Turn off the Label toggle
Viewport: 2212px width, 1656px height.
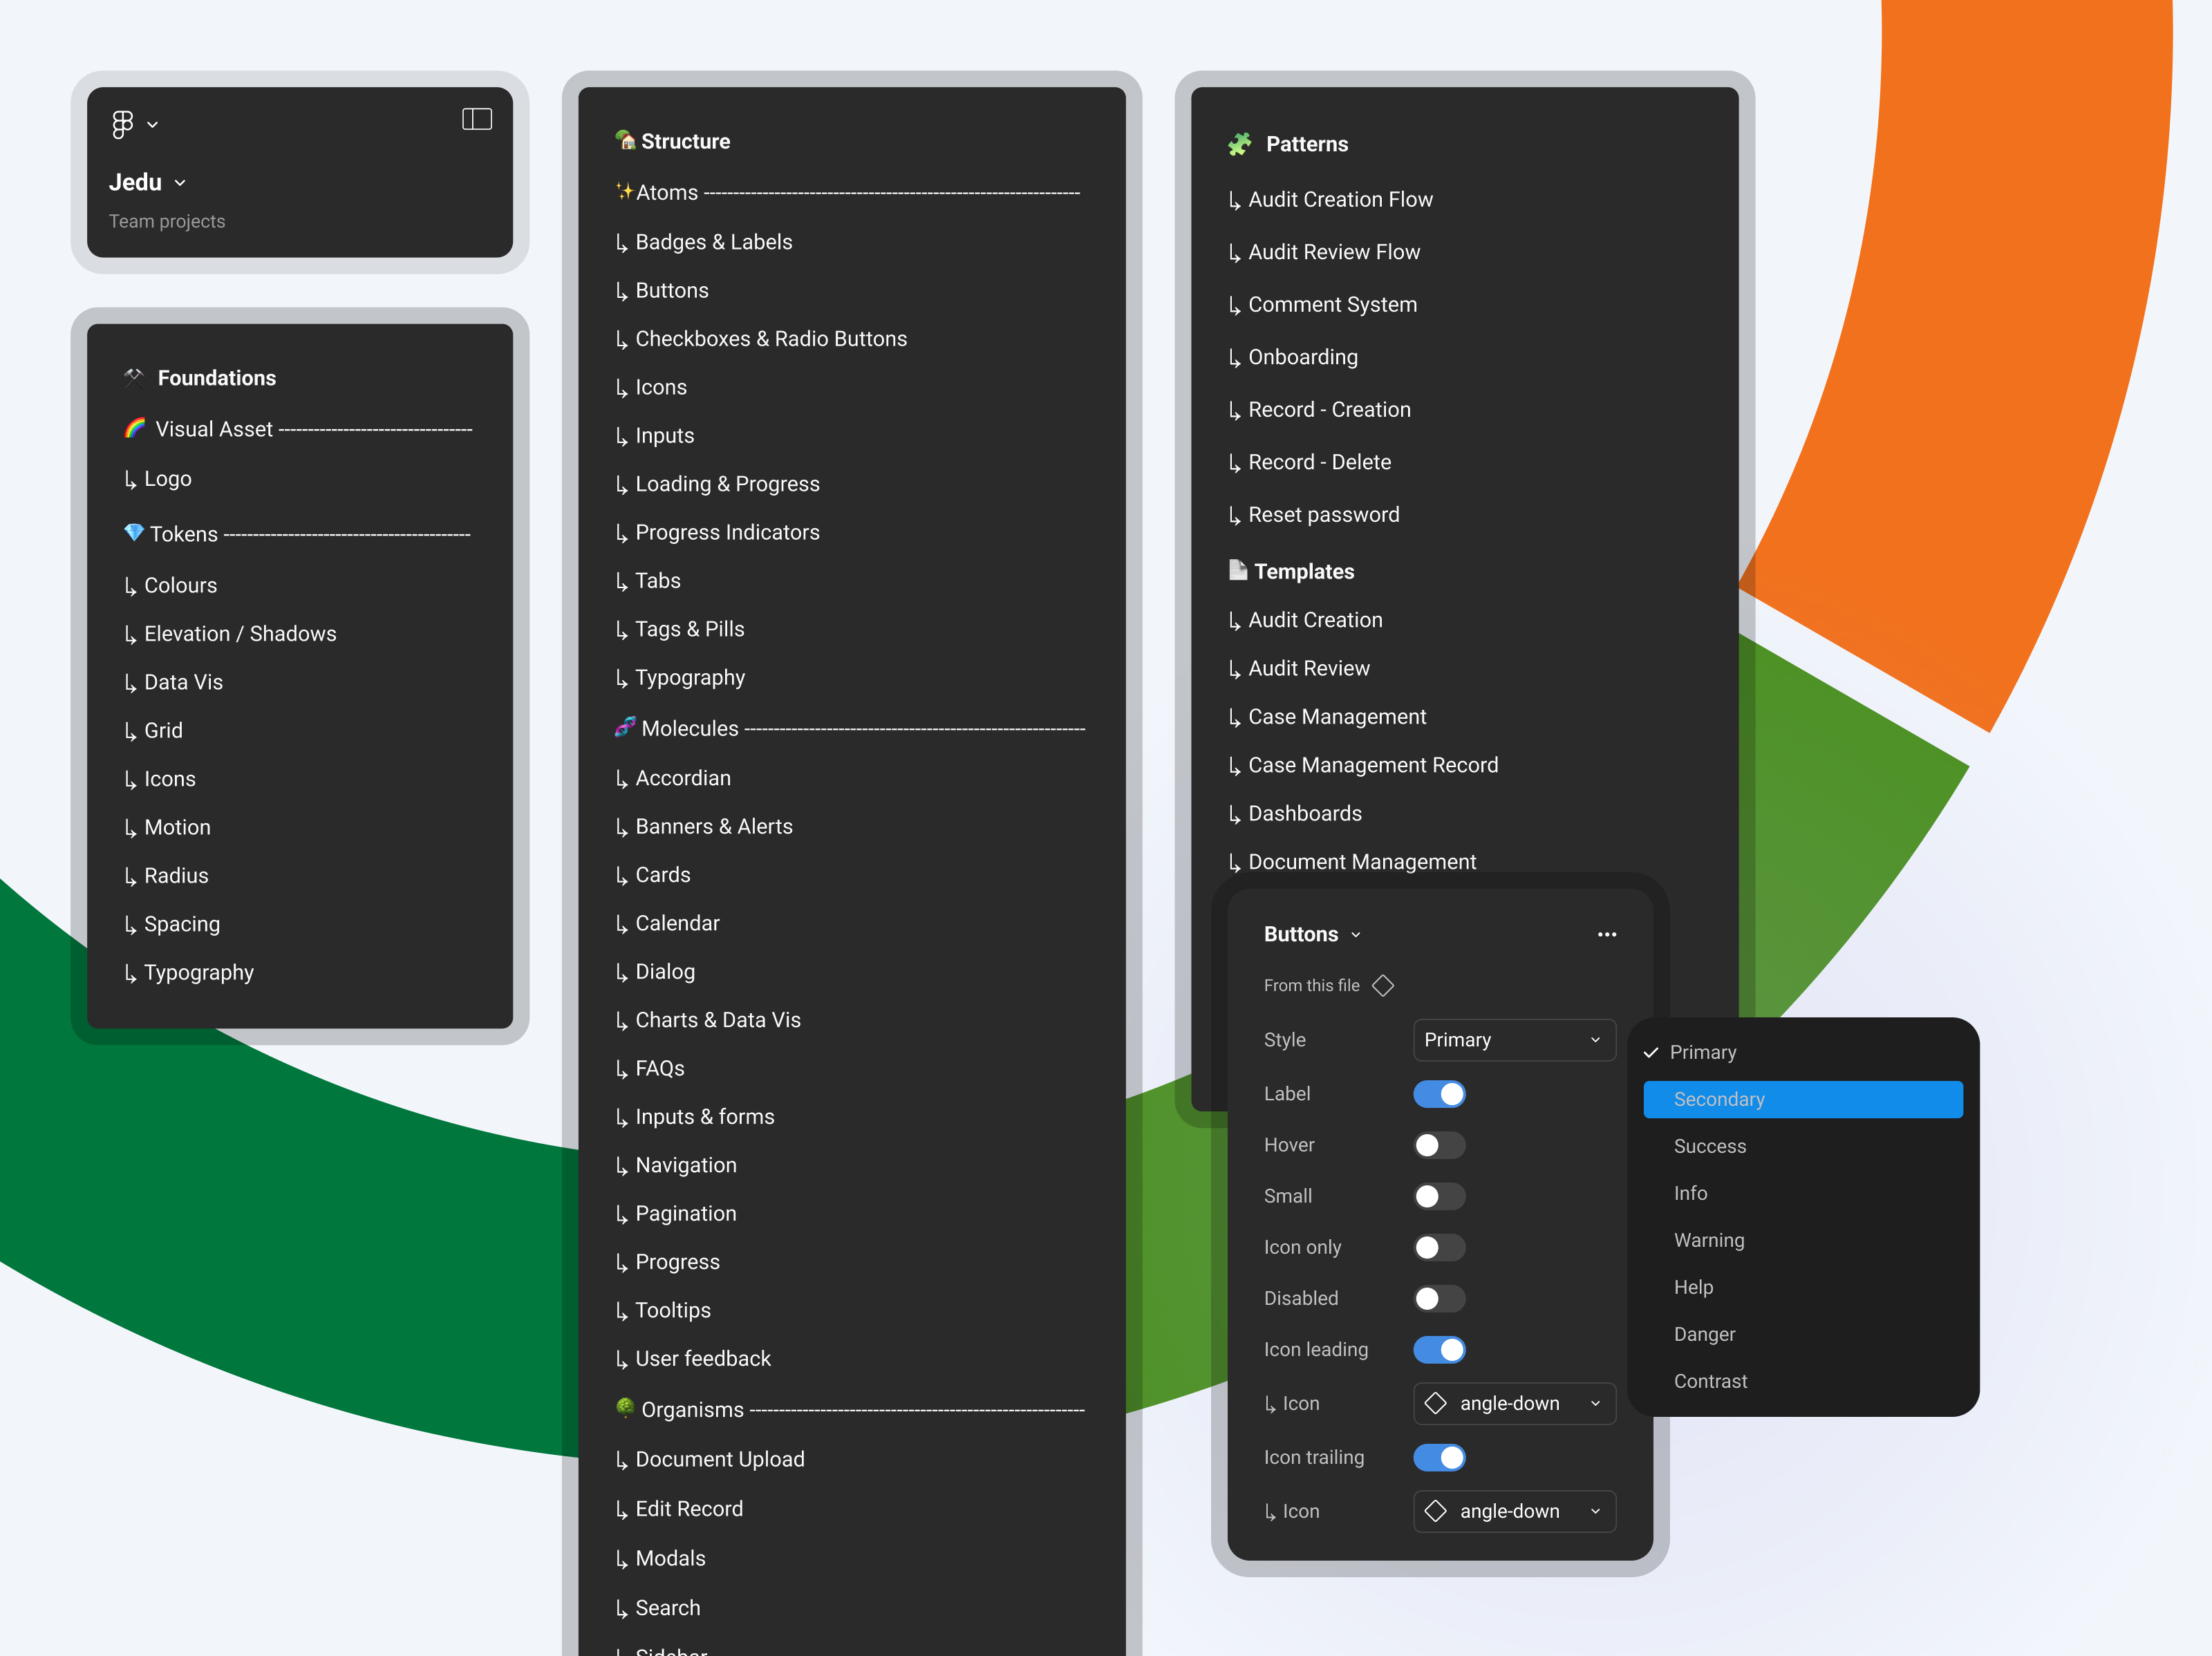pos(1439,1094)
